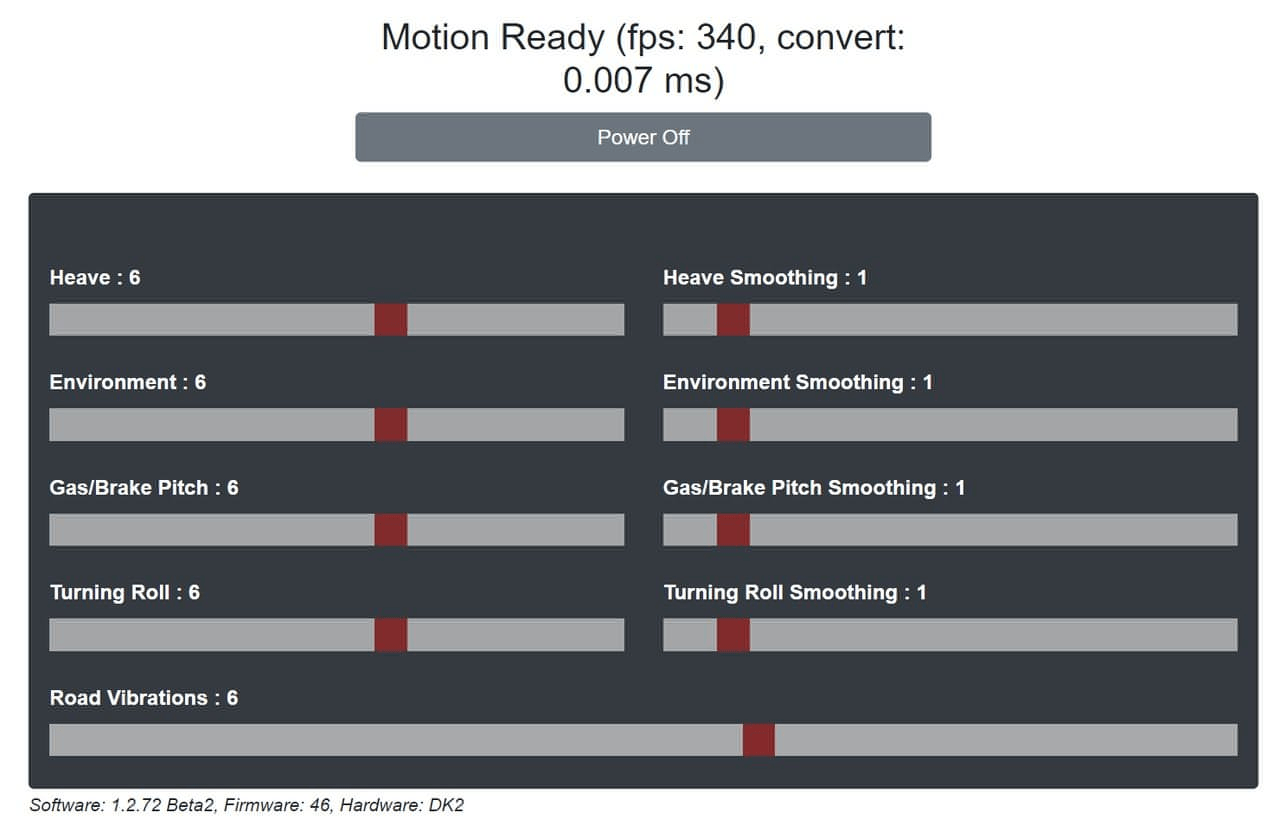Click far right end of Heave Smoothing track
This screenshot has height=832, width=1280.
point(1231,320)
